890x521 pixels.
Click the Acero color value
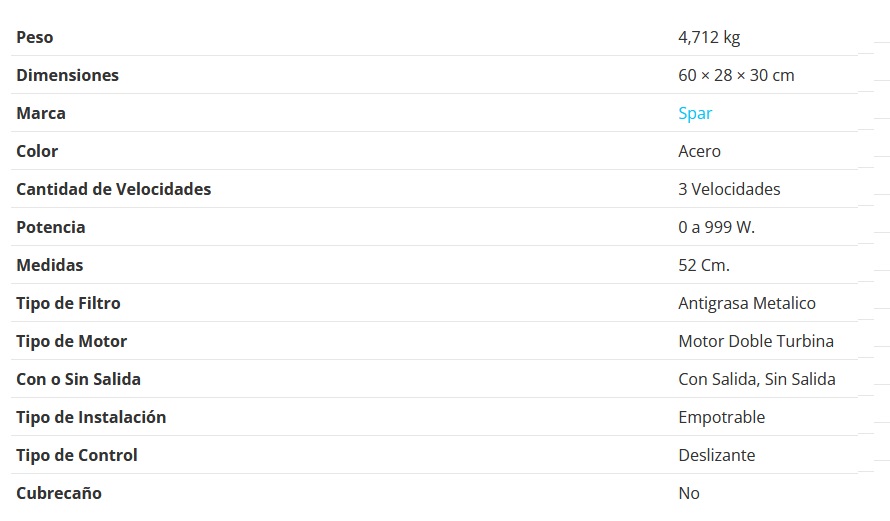pyautogui.click(x=699, y=152)
